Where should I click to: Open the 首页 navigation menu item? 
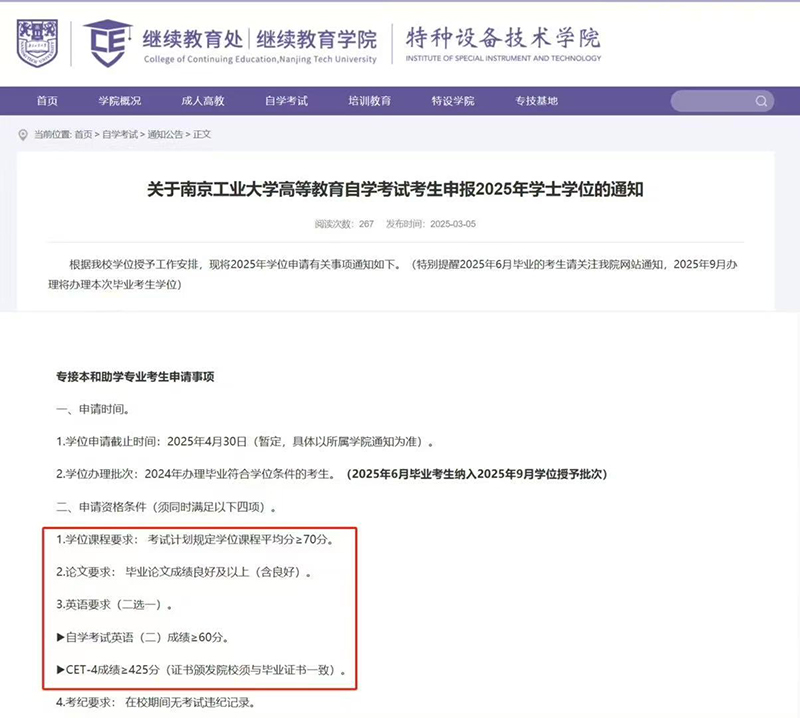(x=47, y=101)
